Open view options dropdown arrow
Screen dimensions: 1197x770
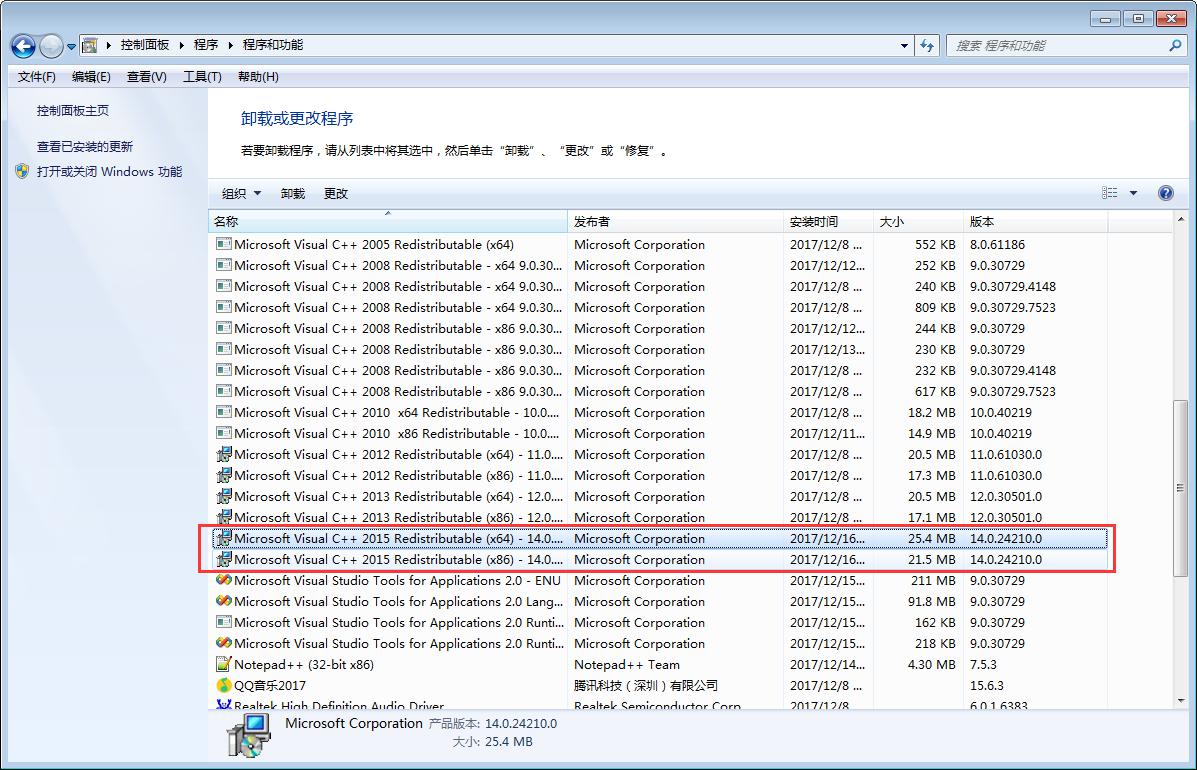[1134, 193]
